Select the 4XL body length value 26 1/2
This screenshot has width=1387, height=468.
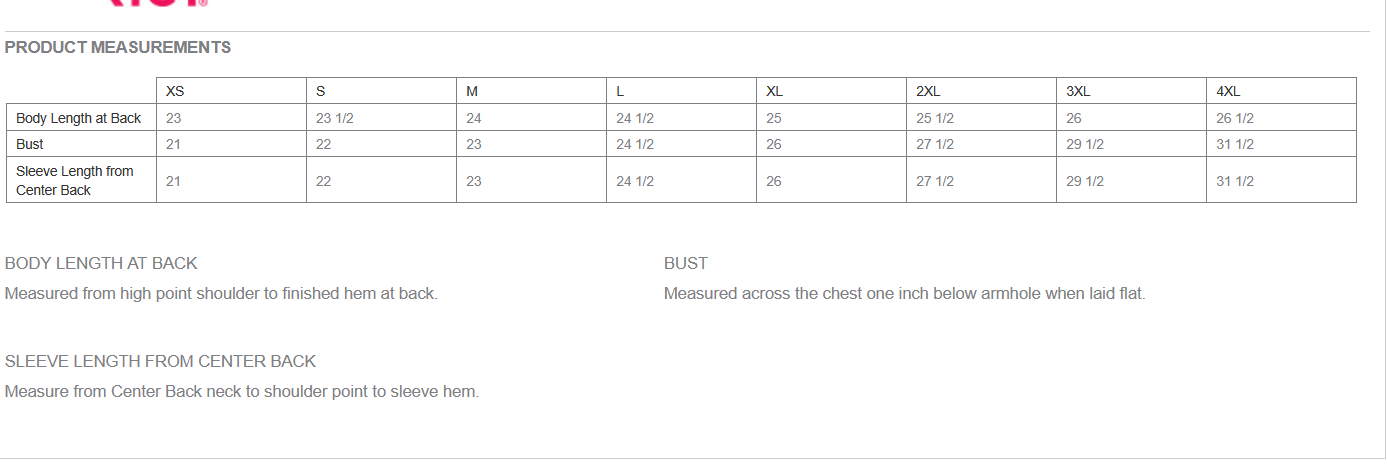pos(1235,118)
